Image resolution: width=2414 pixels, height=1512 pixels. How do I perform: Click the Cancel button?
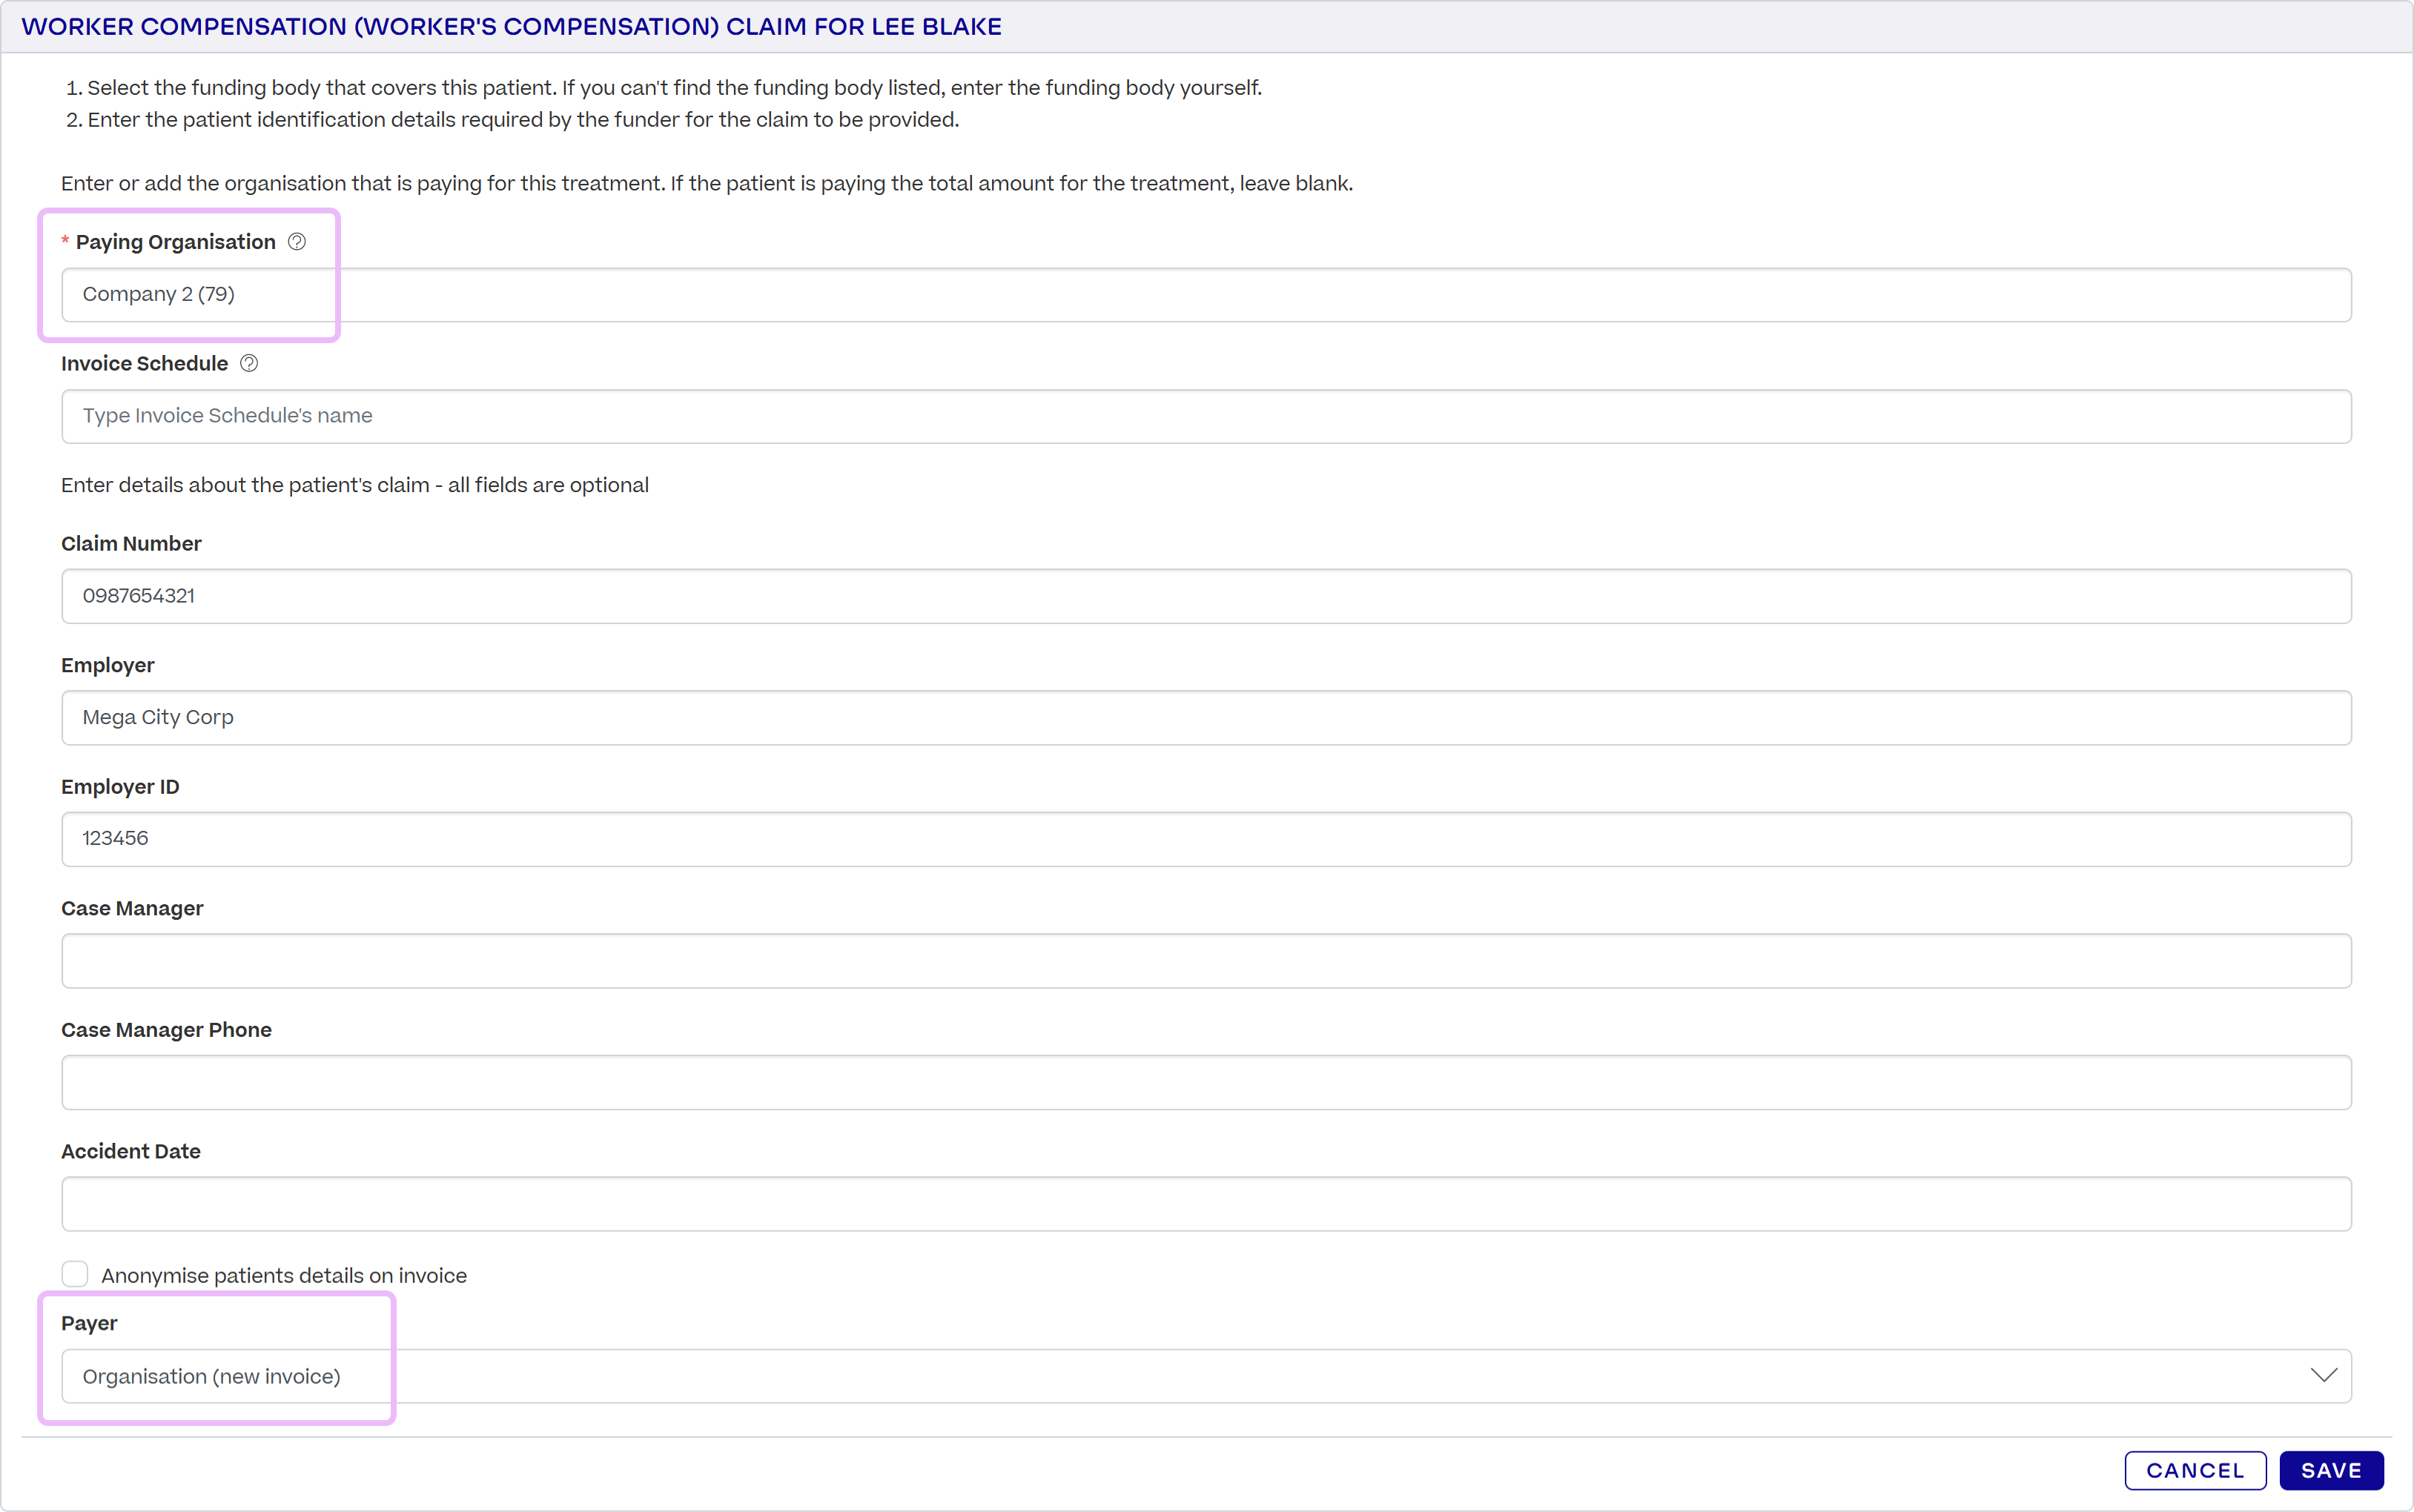(x=2195, y=1470)
